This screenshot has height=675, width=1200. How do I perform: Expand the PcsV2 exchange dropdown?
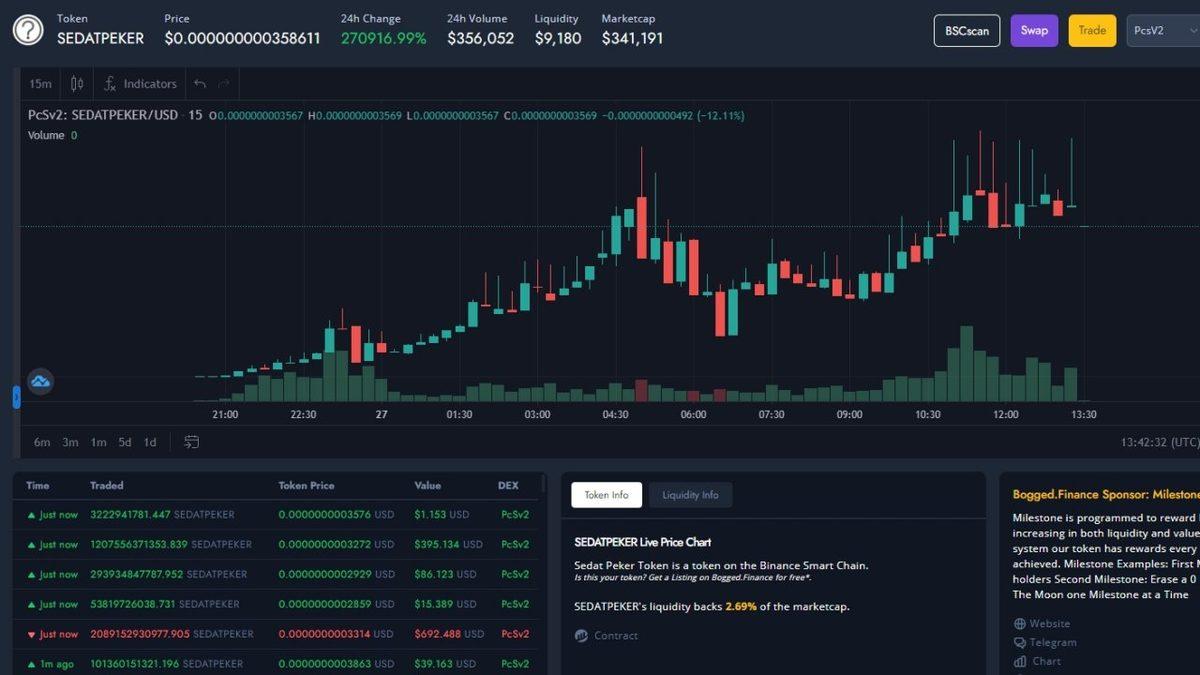pyautogui.click(x=1161, y=30)
